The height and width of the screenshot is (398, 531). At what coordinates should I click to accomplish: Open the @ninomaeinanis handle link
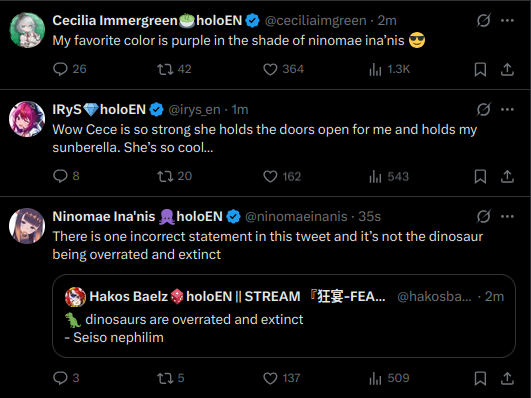[x=296, y=216]
